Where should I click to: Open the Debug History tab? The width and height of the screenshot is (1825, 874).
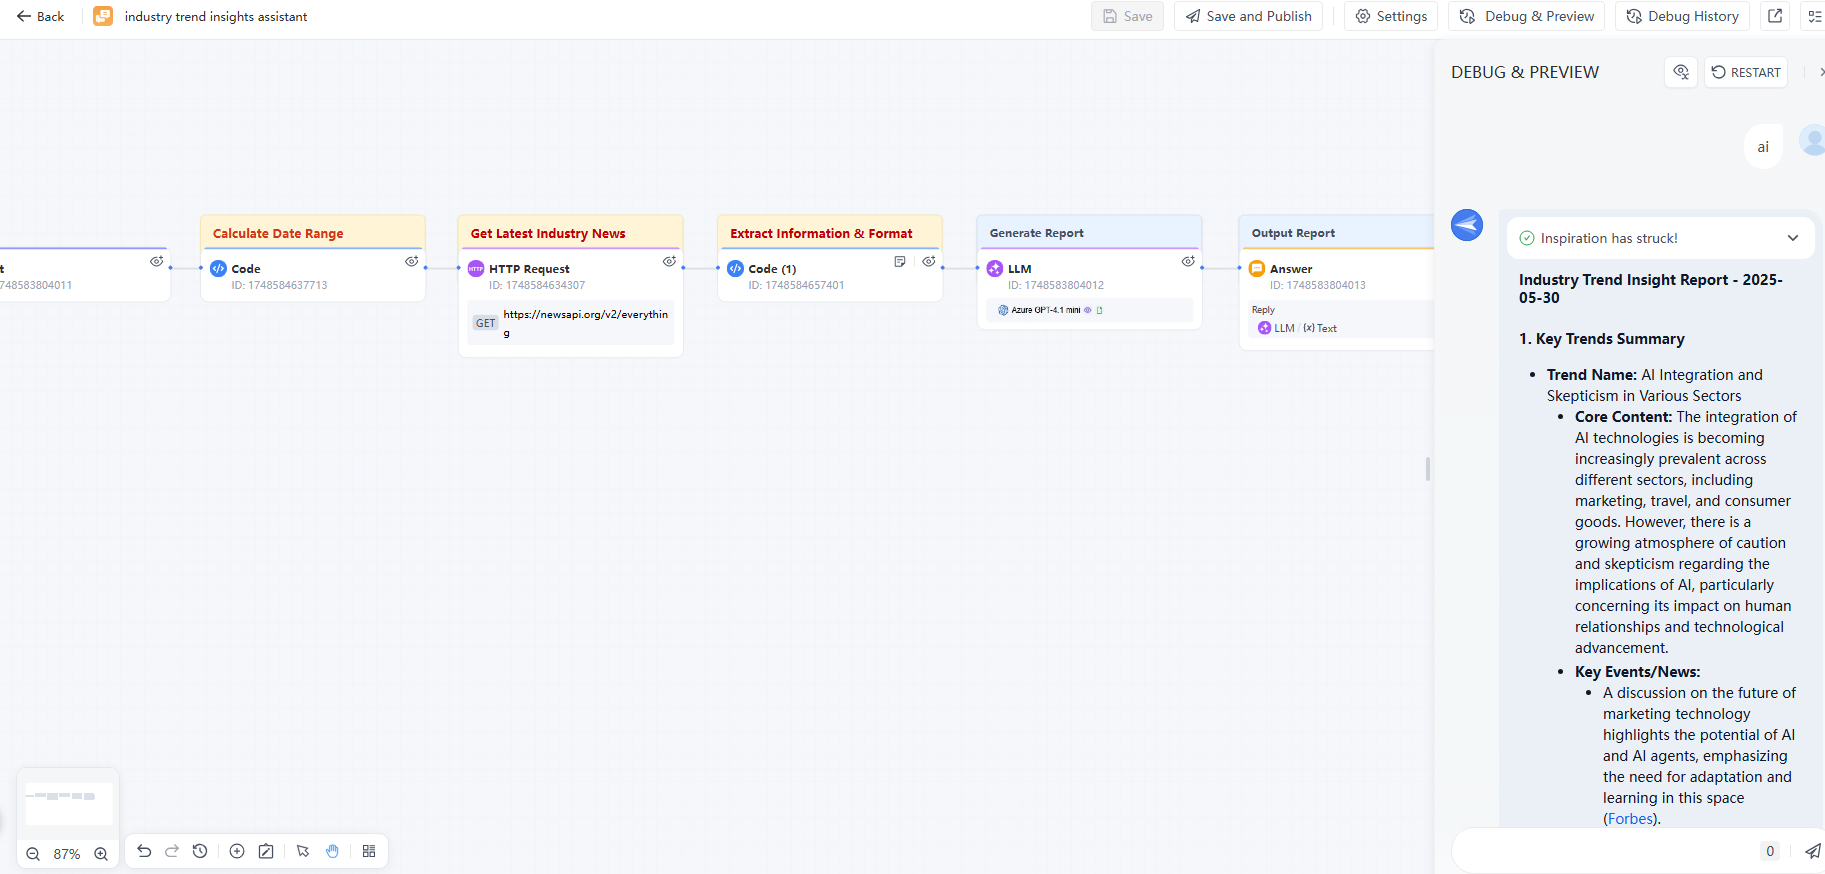pos(1682,16)
